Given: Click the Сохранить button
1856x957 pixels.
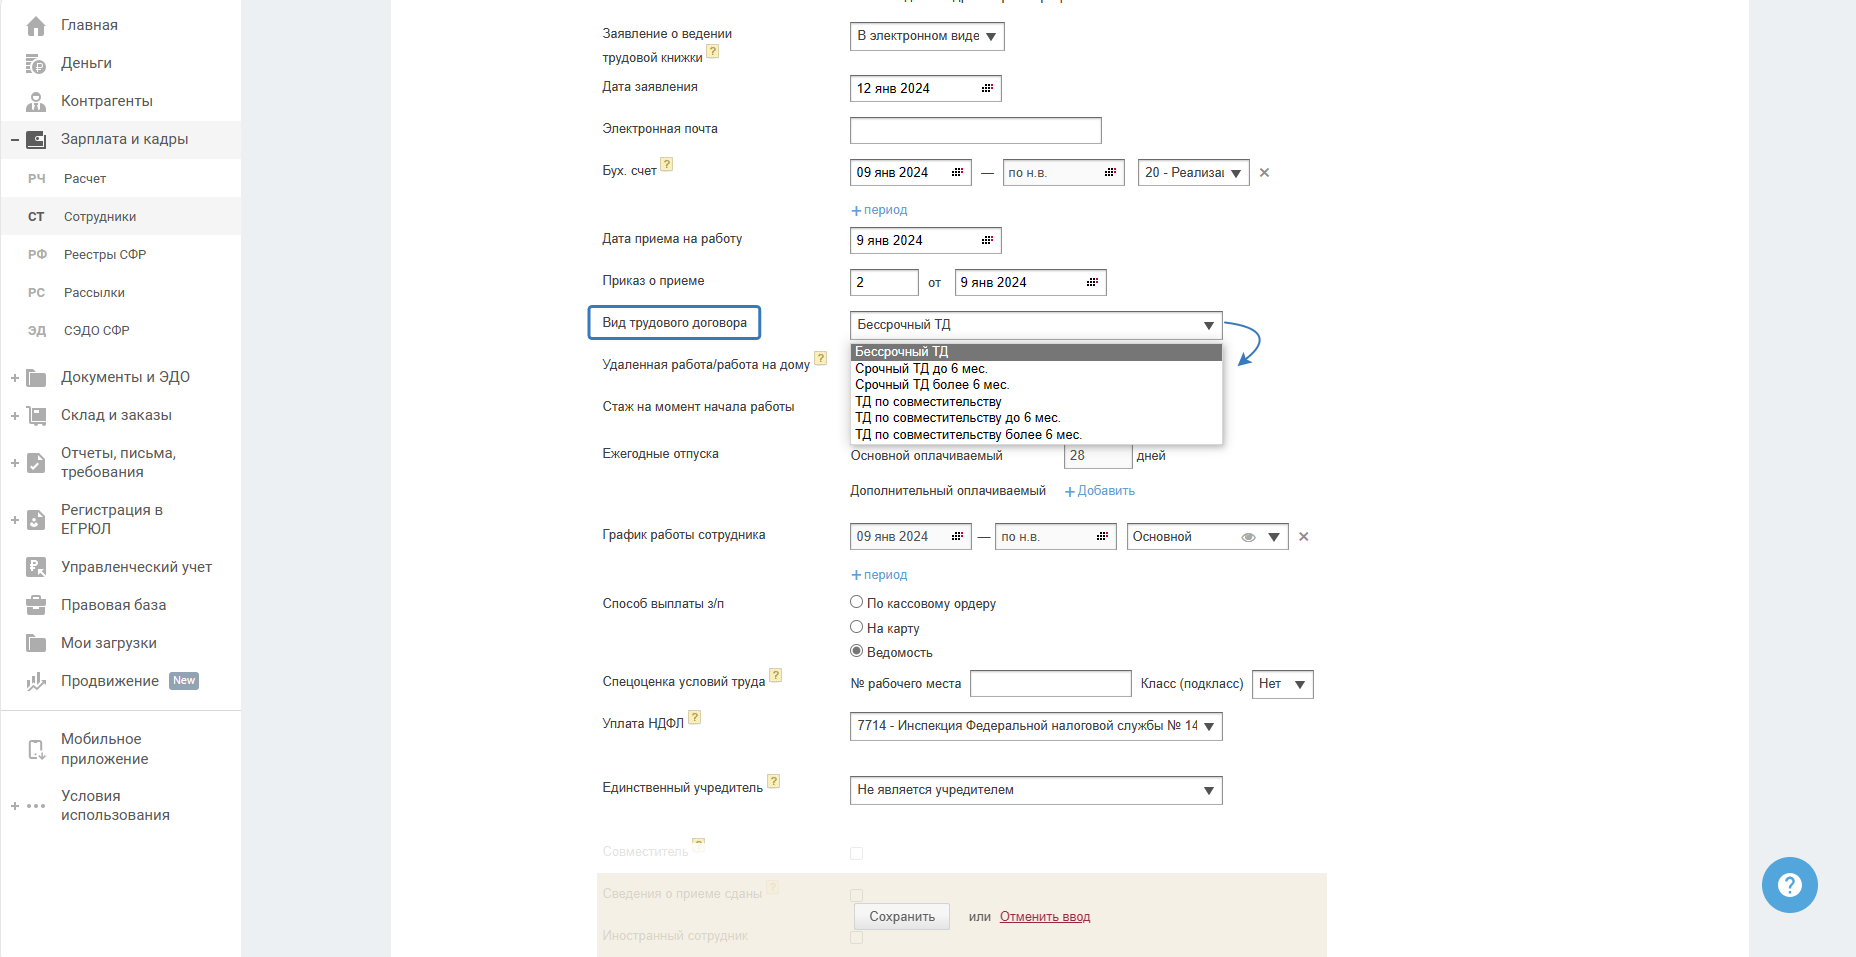Looking at the screenshot, I should click(902, 917).
